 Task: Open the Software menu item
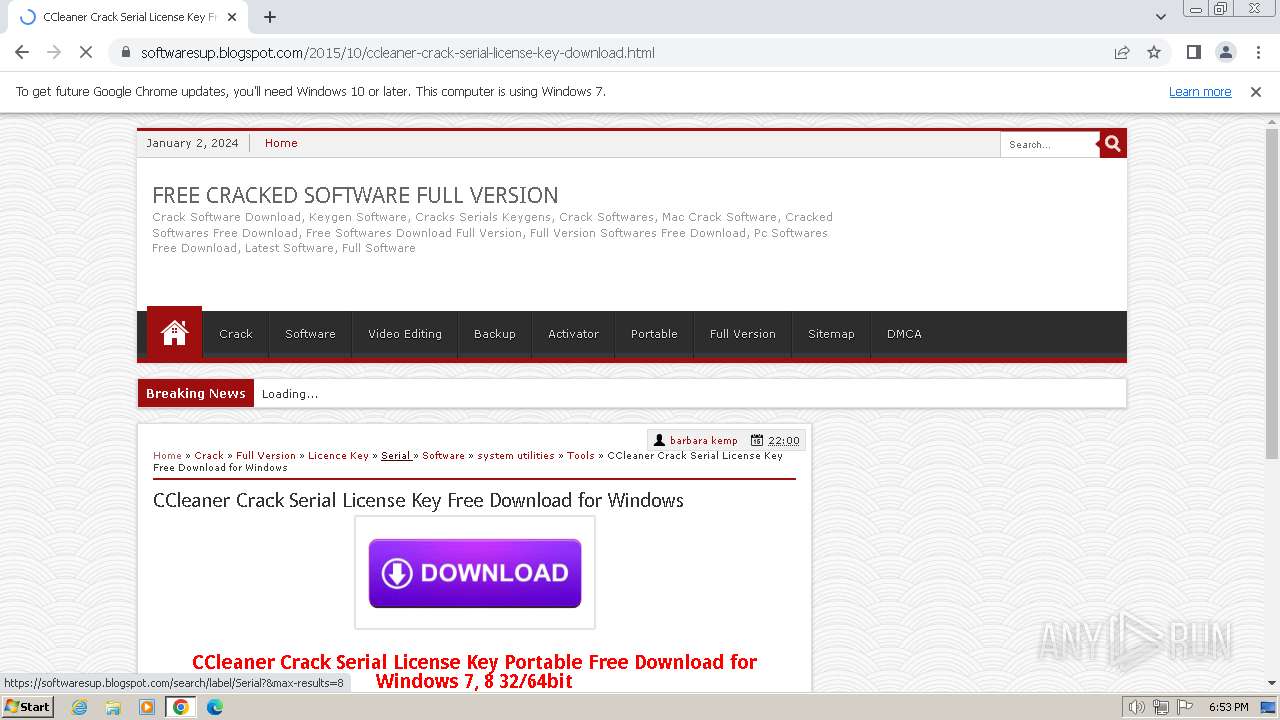[x=310, y=334]
